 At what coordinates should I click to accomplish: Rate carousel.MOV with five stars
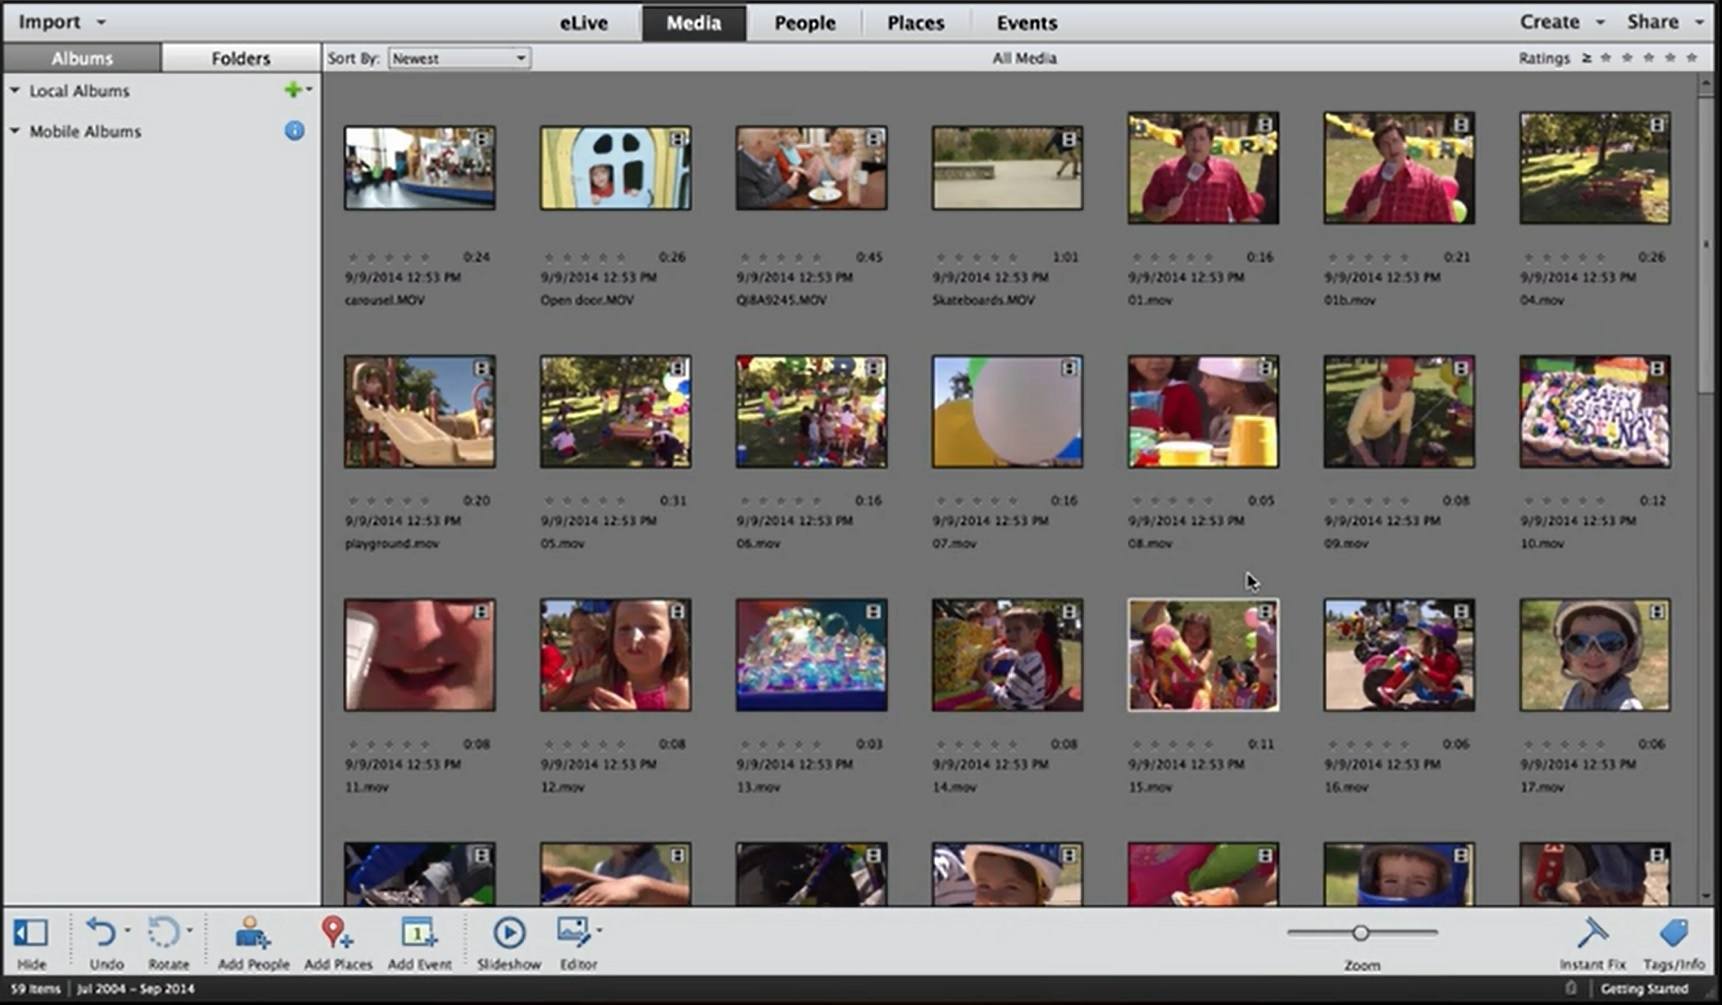coord(425,257)
